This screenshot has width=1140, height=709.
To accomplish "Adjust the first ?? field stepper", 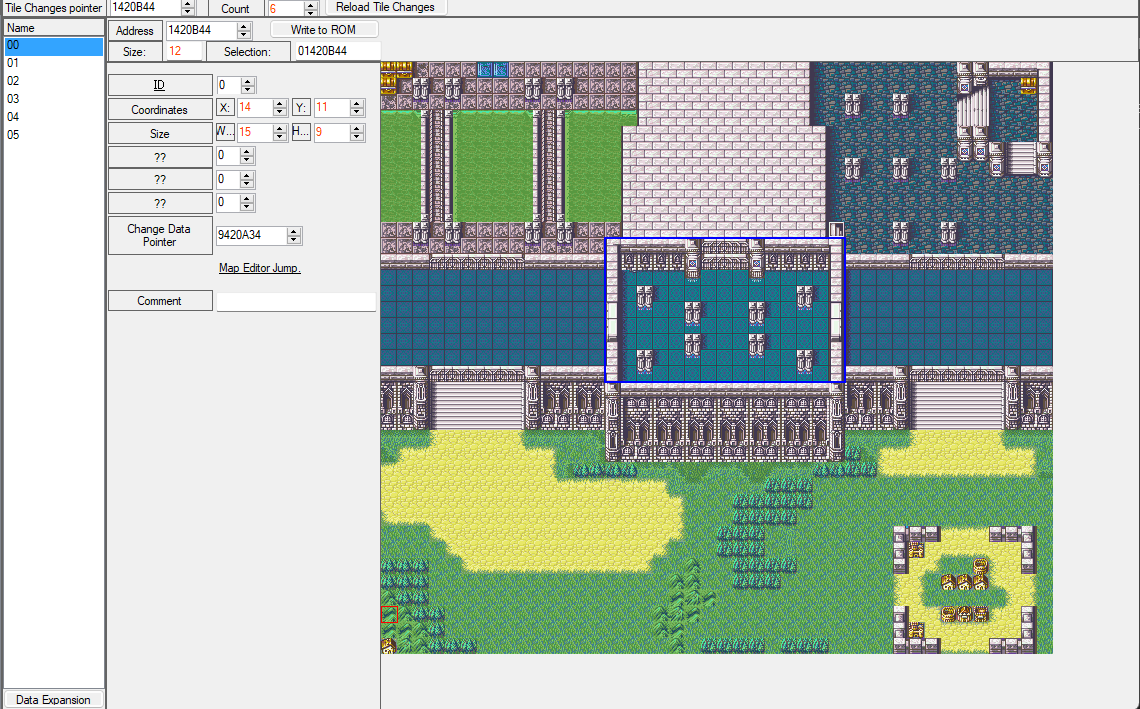I will [246, 156].
